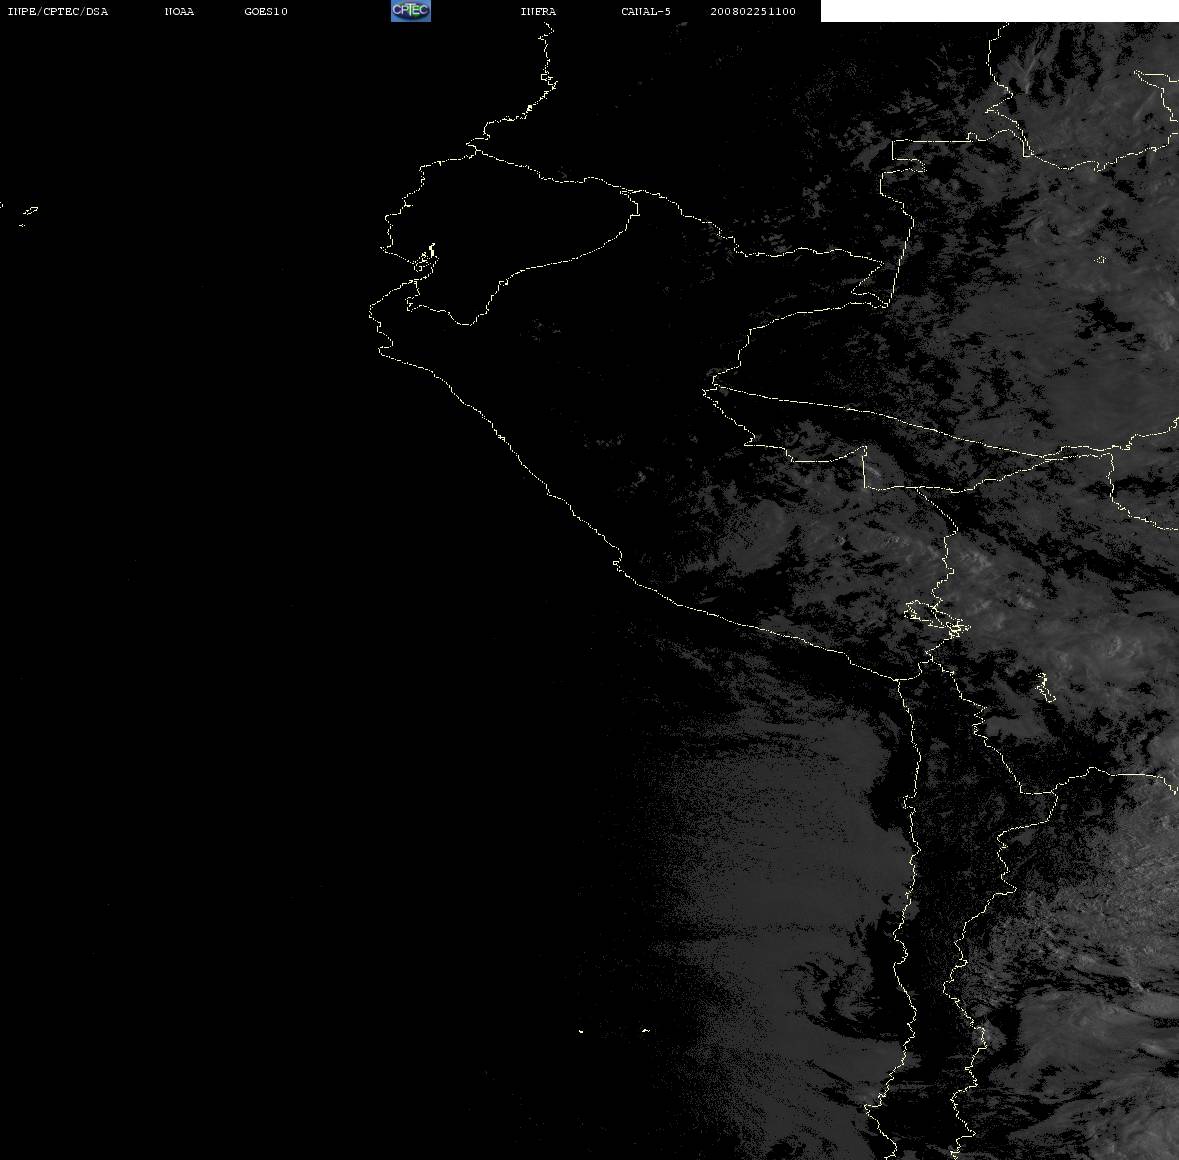Click the INPE/CPTEC/DSA header label

(x=58, y=11)
